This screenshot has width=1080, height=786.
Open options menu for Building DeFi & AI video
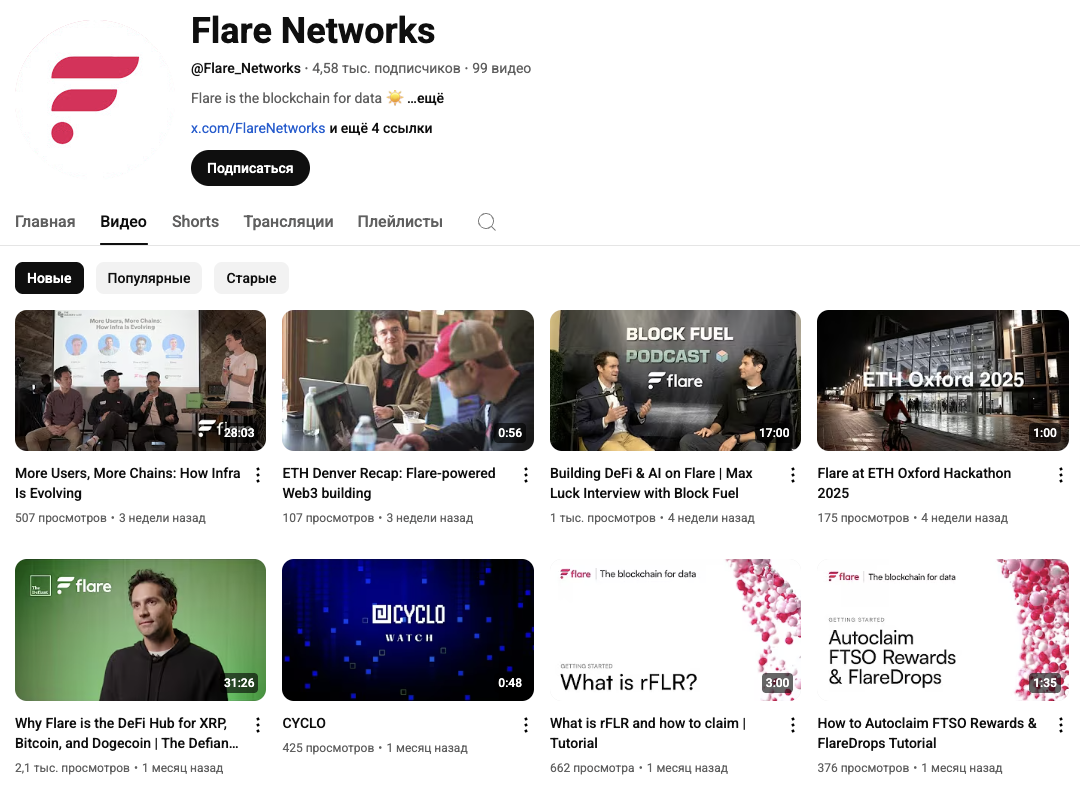pos(793,475)
